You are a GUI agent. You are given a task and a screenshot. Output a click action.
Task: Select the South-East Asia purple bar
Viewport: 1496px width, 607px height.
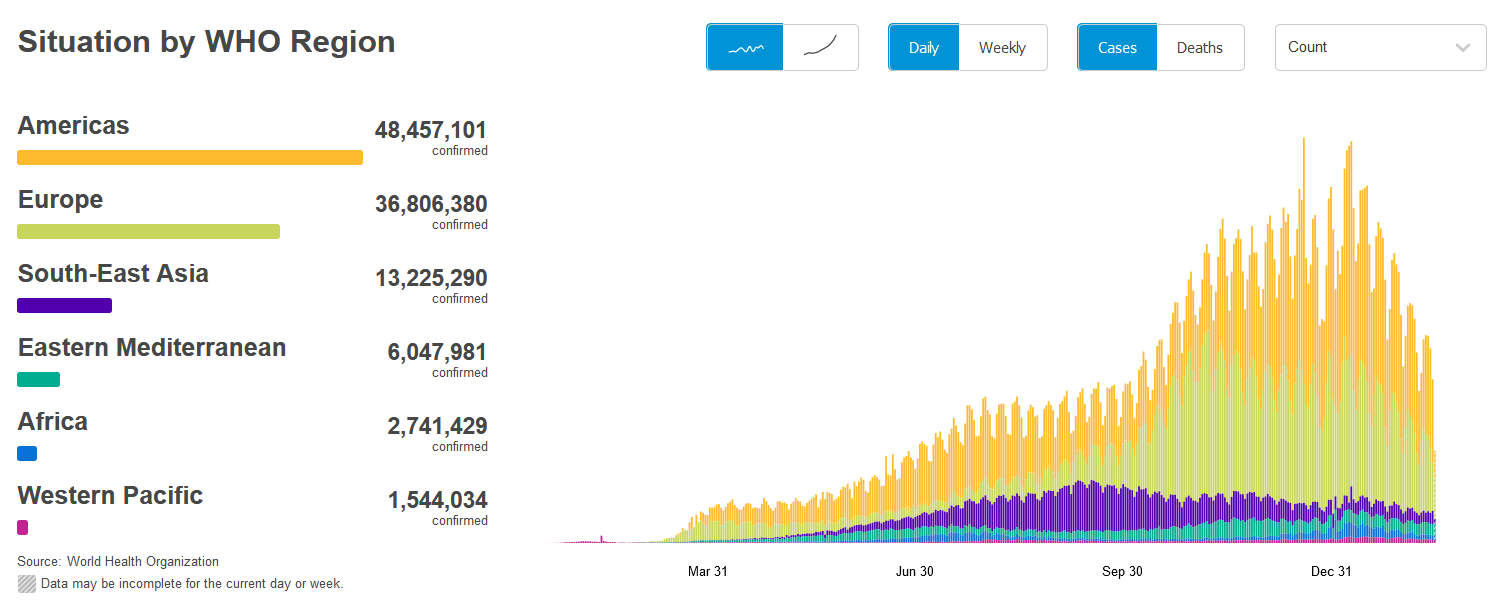click(x=64, y=305)
